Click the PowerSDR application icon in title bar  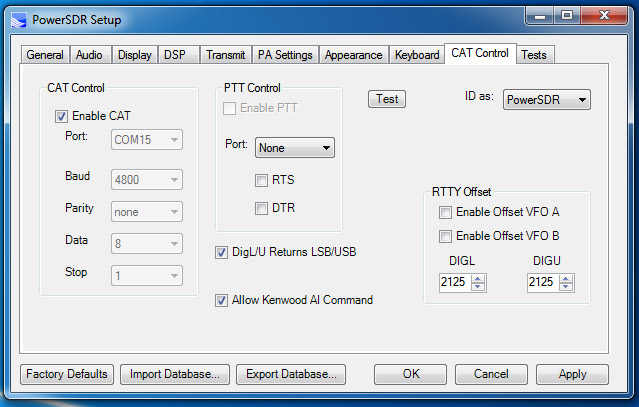[19, 20]
